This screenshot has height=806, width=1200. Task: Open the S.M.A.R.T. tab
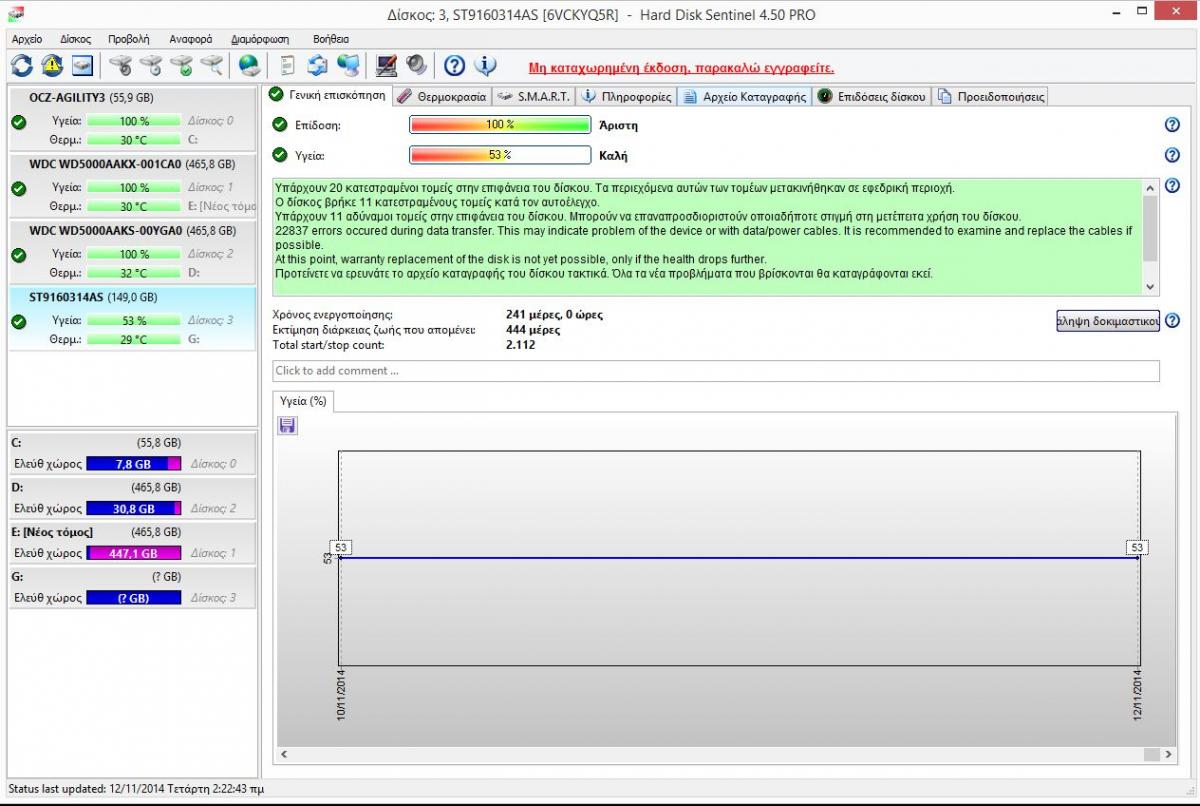pyautogui.click(x=534, y=97)
